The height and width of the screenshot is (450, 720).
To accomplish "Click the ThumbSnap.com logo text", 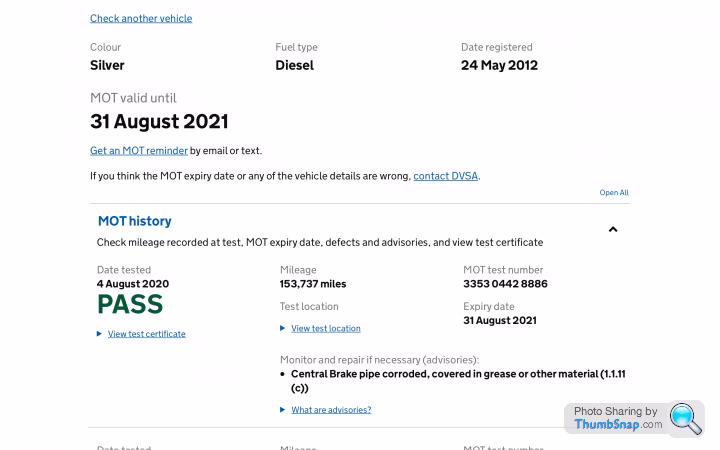I will tap(617, 425).
